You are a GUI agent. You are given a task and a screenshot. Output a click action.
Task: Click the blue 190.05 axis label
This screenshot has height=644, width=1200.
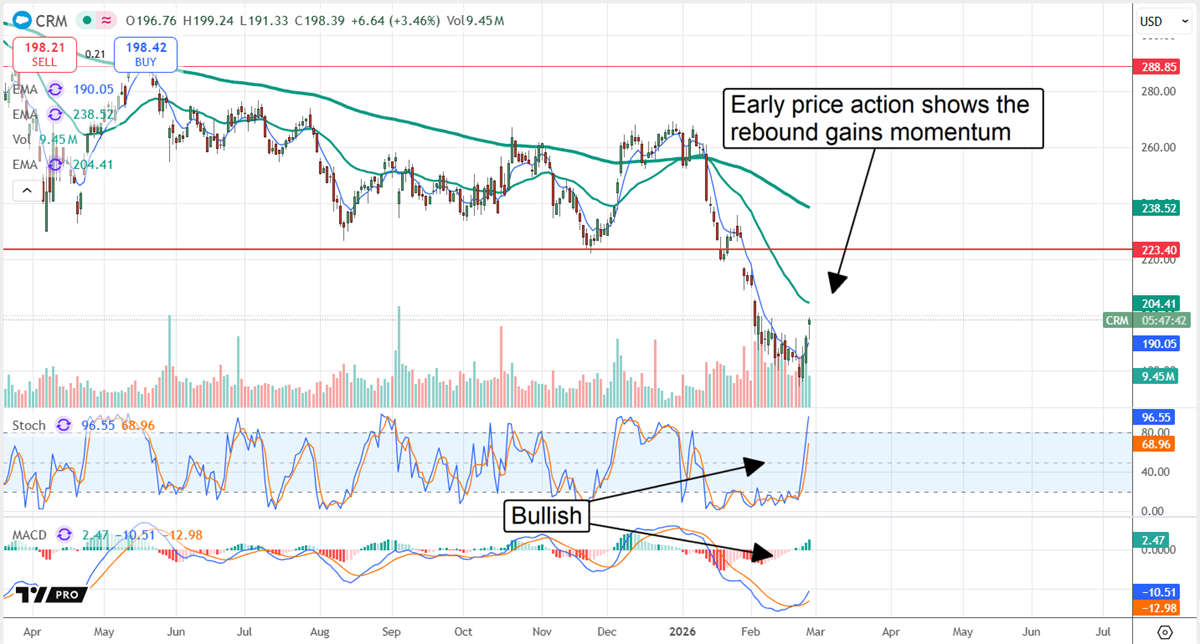point(1158,343)
